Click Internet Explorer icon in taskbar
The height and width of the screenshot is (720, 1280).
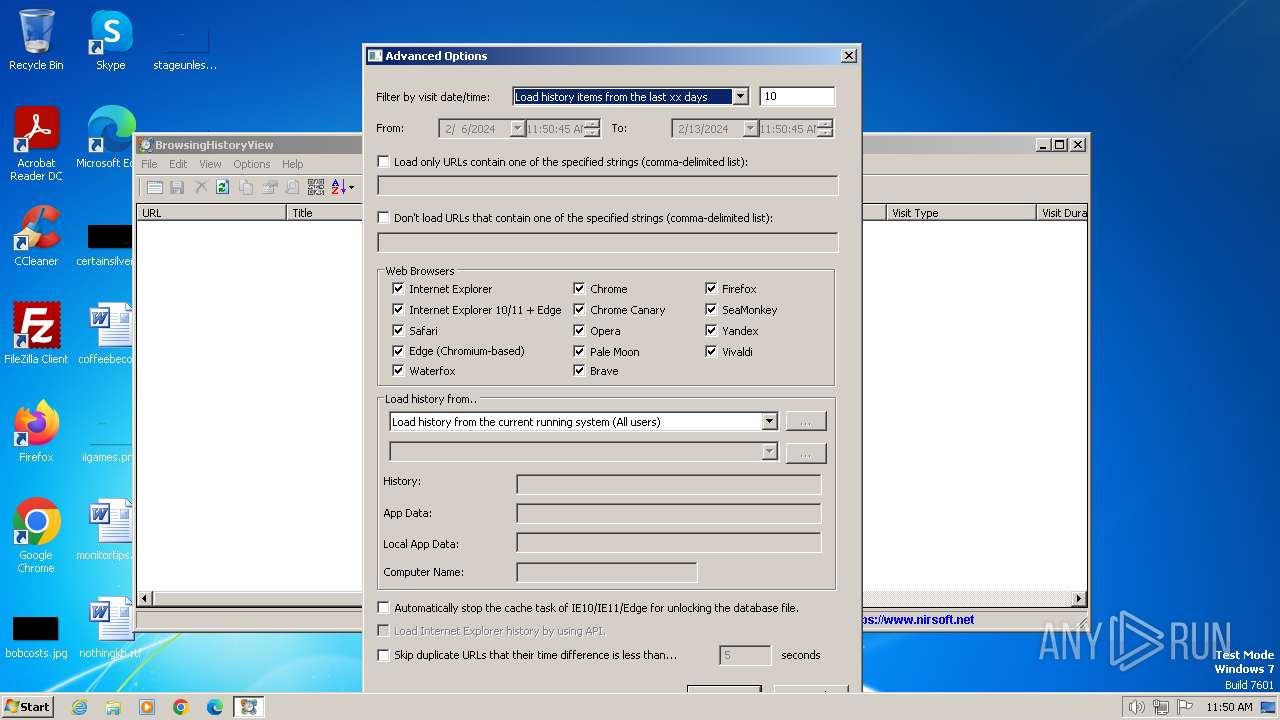[x=79, y=707]
